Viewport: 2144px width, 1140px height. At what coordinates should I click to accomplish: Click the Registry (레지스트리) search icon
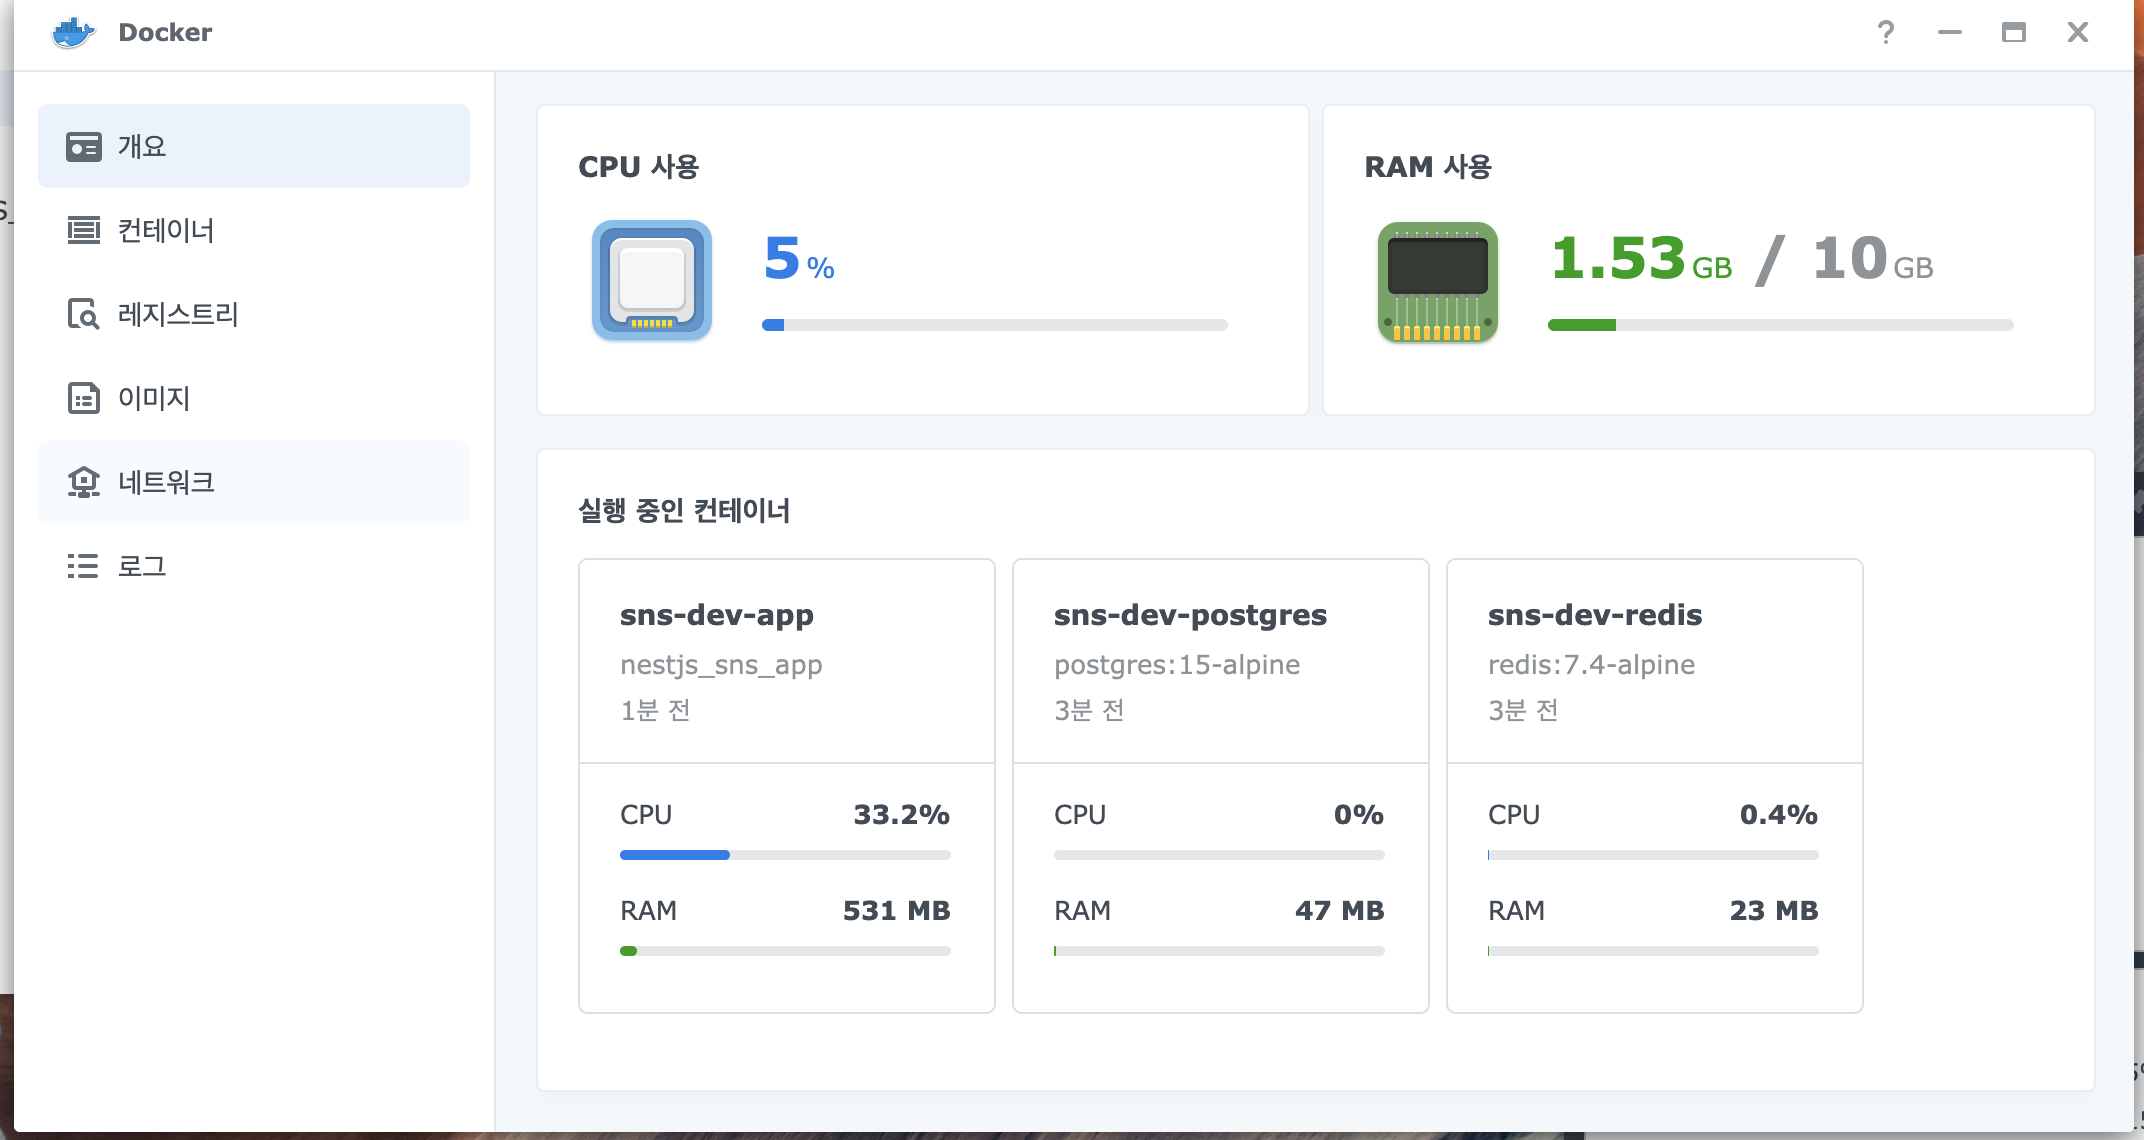pos(83,315)
